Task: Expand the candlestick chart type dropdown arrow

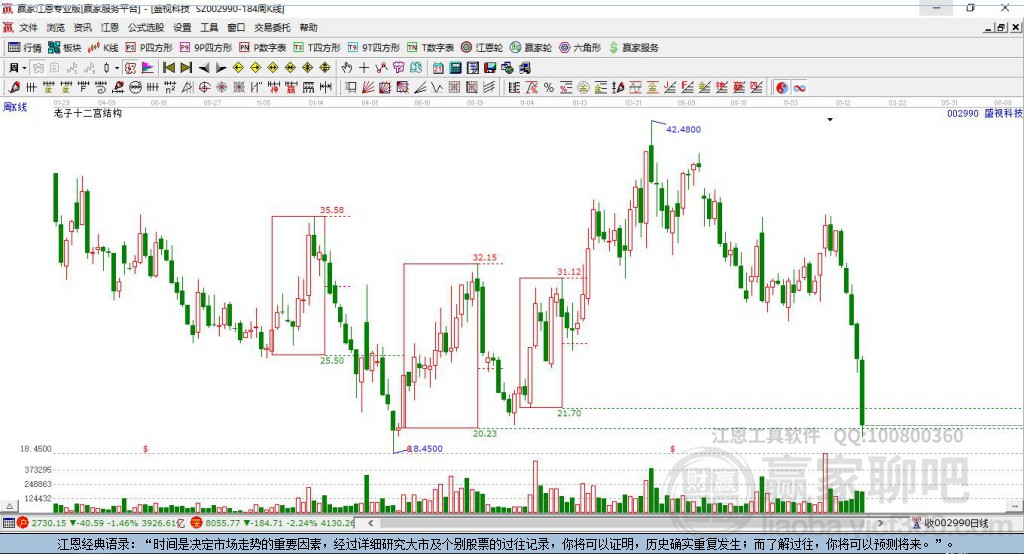Action: [x=117, y=68]
